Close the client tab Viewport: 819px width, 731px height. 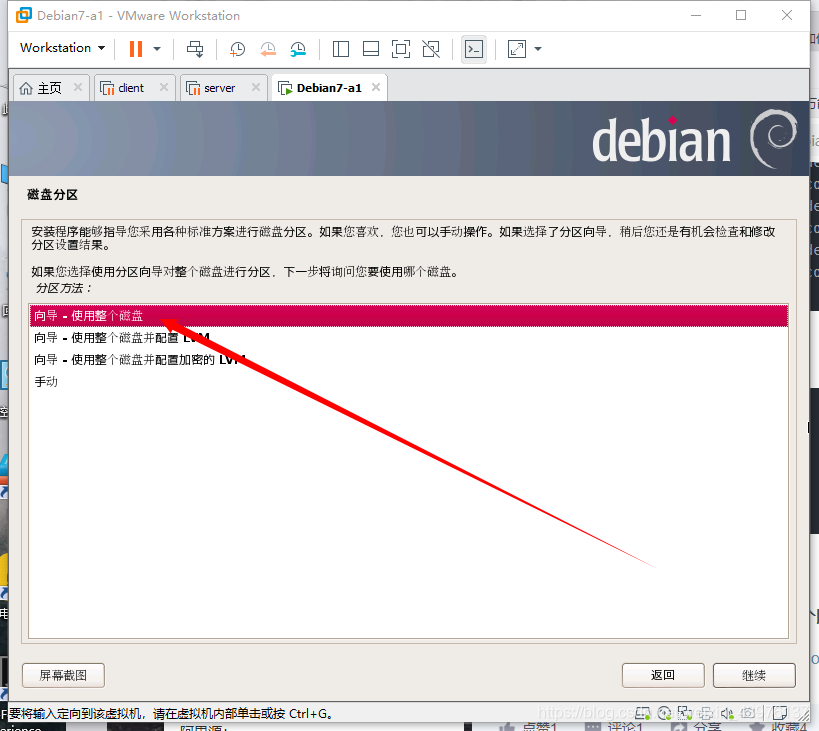[164, 87]
